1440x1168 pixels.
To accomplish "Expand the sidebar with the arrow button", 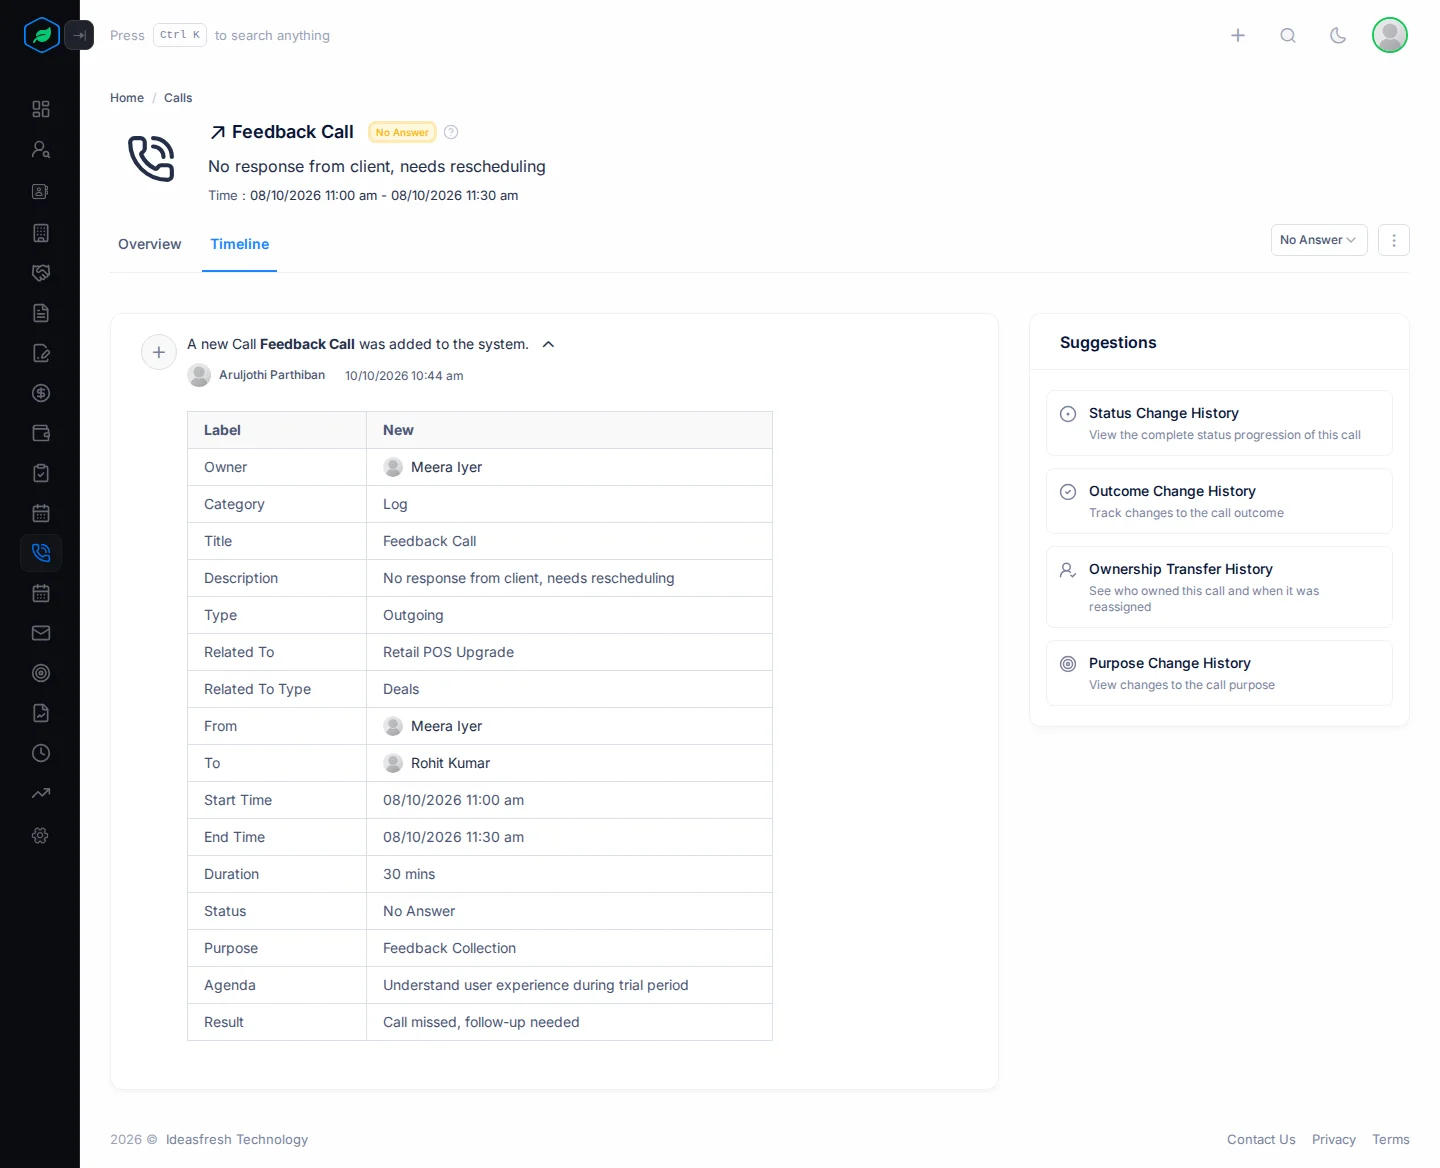I will point(79,35).
